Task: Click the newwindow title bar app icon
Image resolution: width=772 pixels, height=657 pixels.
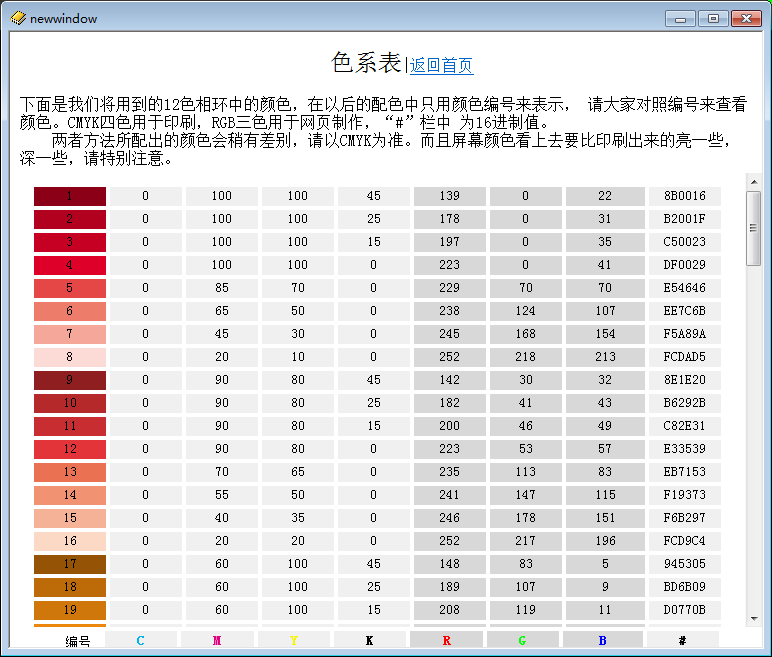Action: tap(18, 18)
